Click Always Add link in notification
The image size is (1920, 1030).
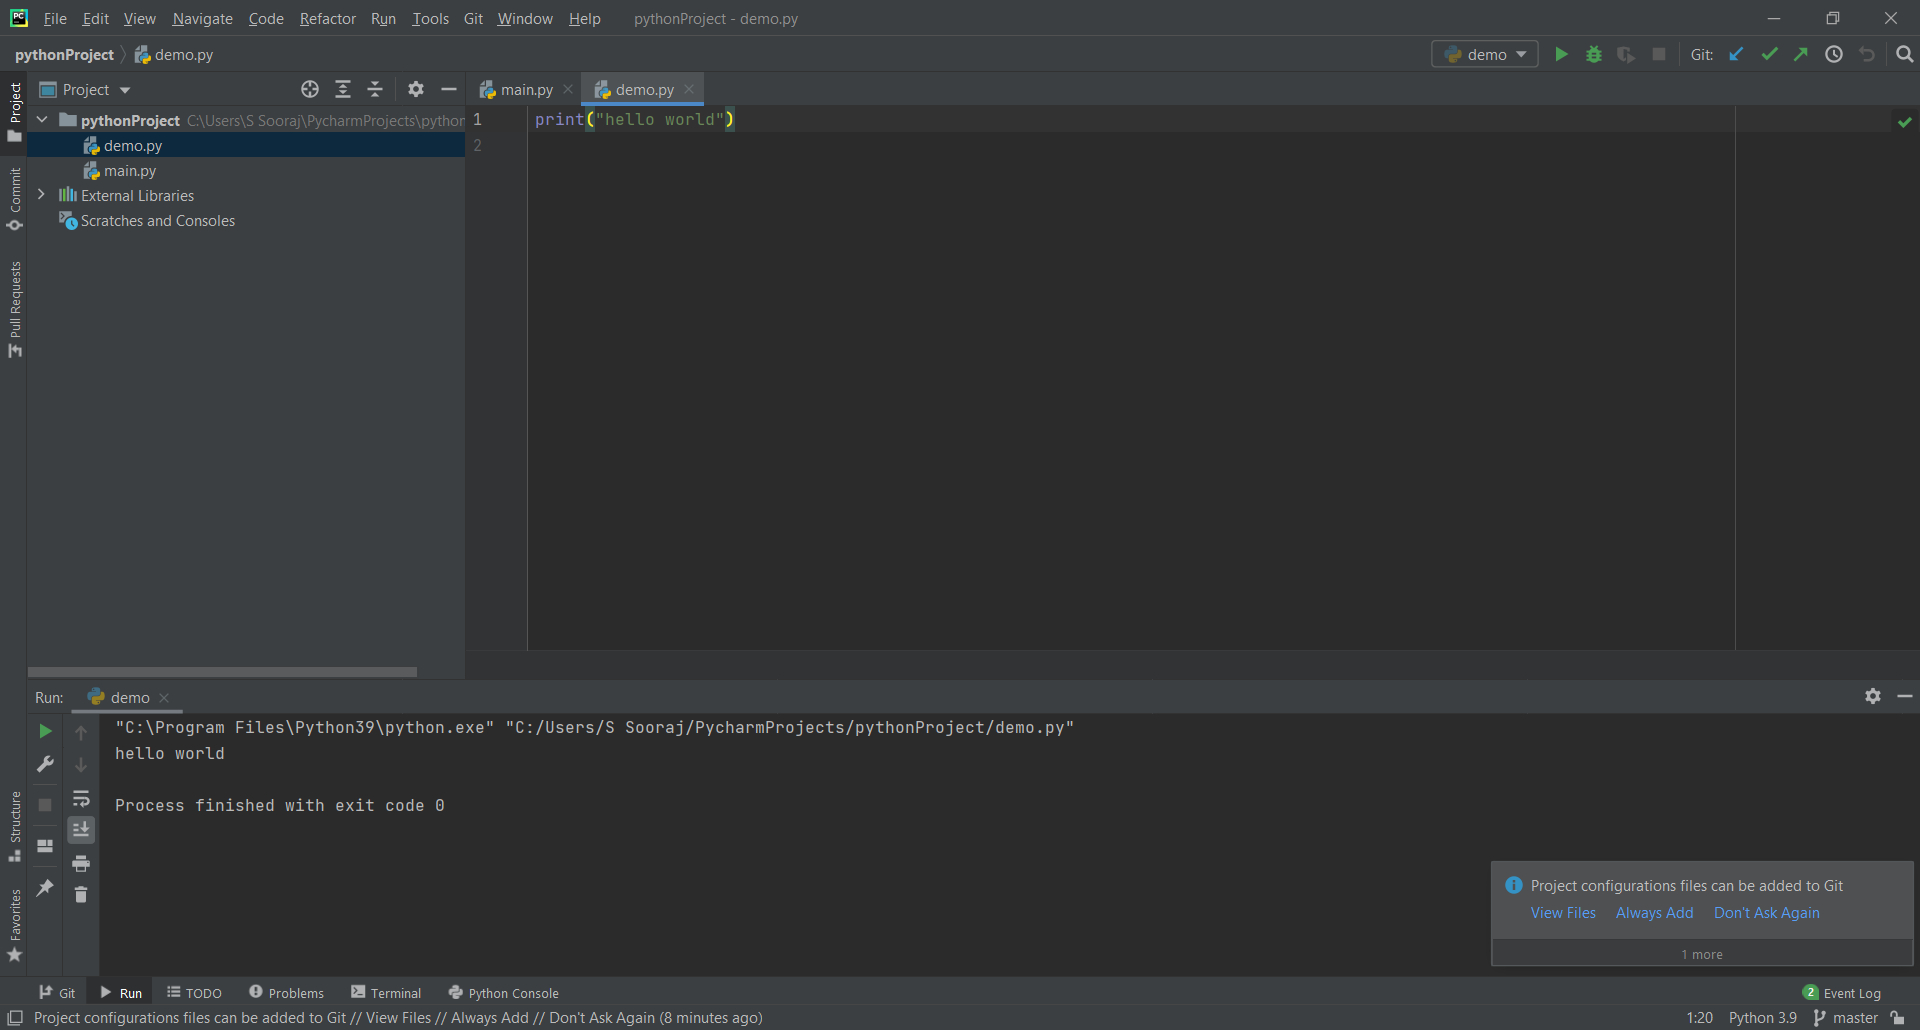coord(1654,913)
